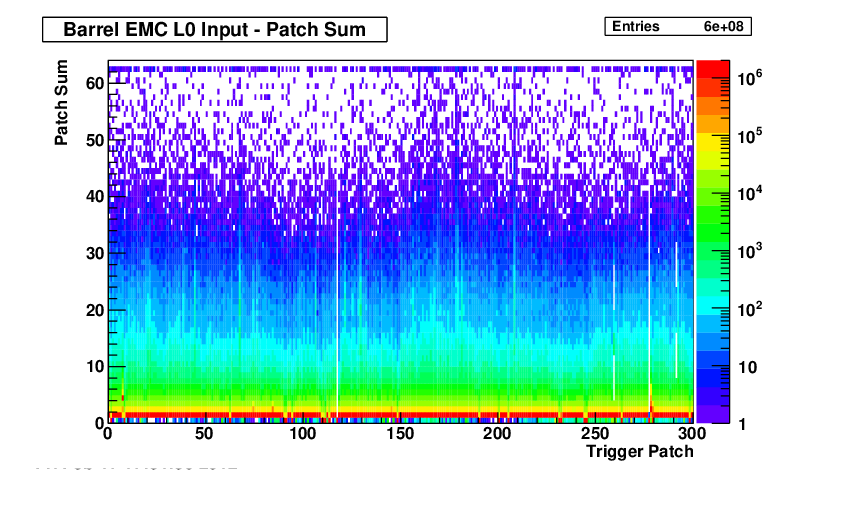Click x-axis label 50
This screenshot has height=517, width=850.
[x=204, y=434]
